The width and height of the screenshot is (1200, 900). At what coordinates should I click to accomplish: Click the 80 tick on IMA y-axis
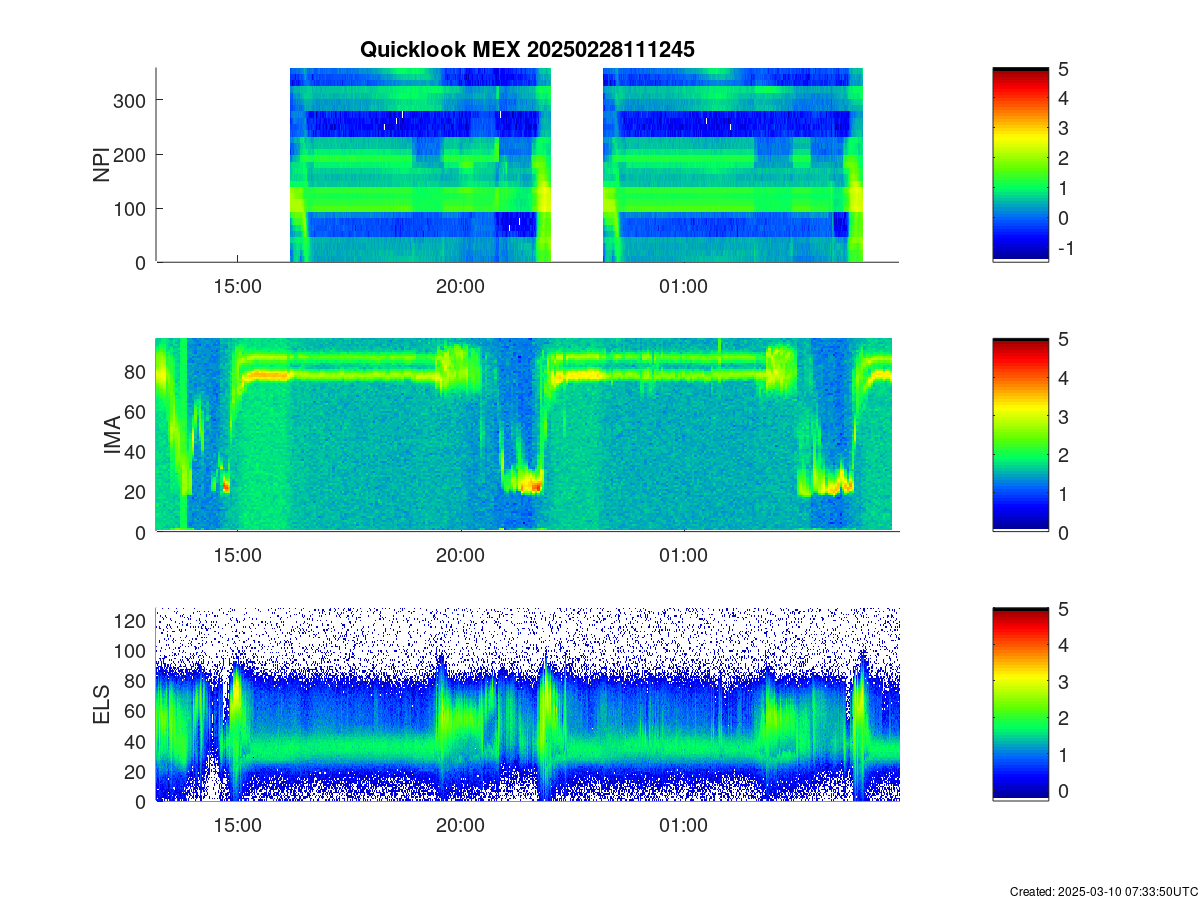pos(134,371)
